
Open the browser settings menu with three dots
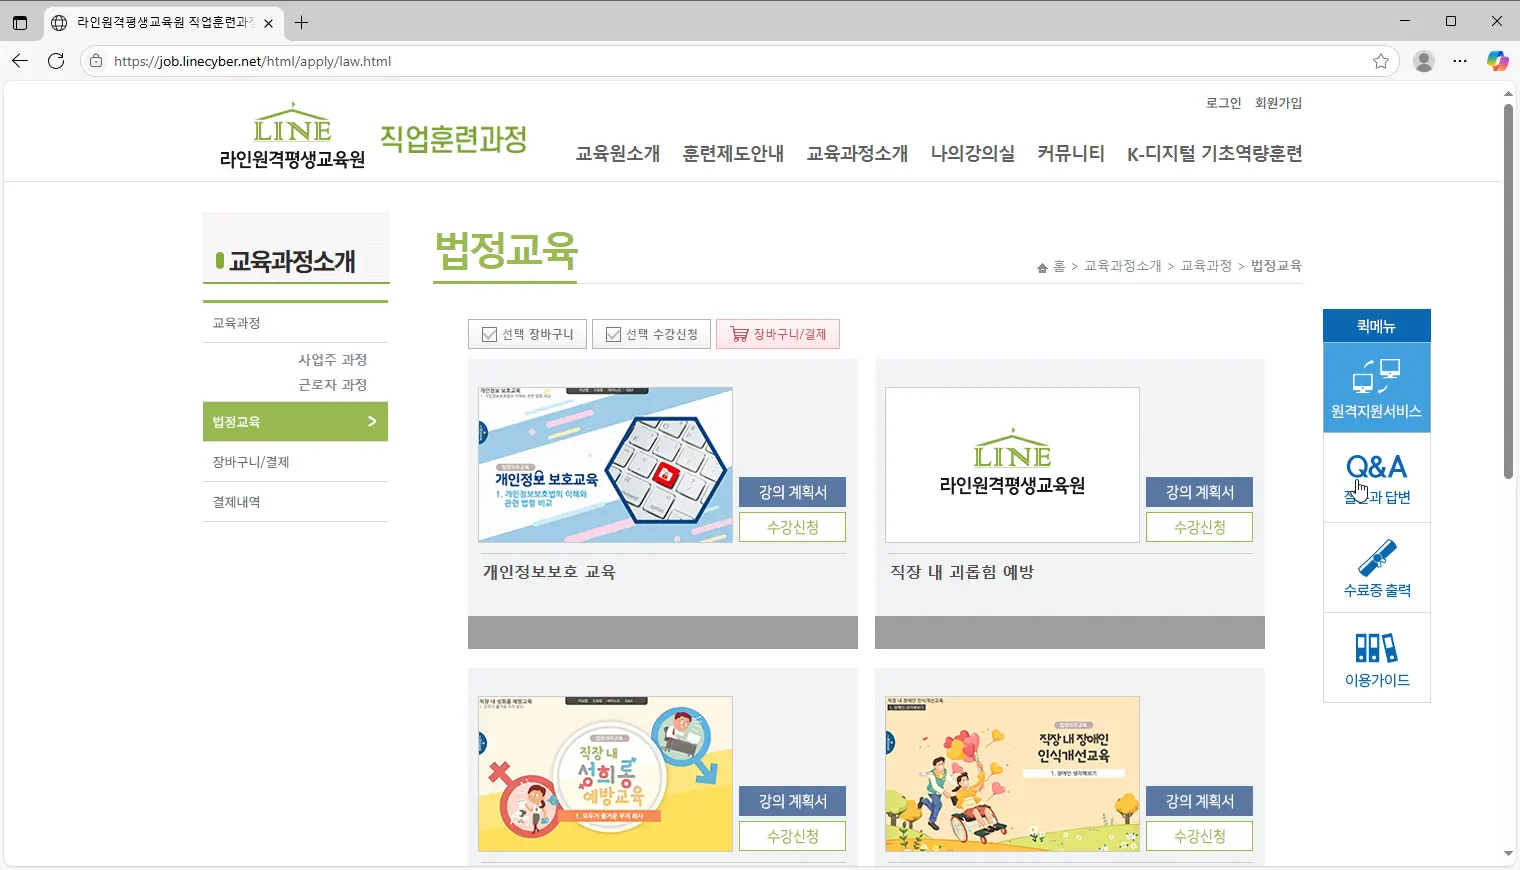(x=1460, y=61)
